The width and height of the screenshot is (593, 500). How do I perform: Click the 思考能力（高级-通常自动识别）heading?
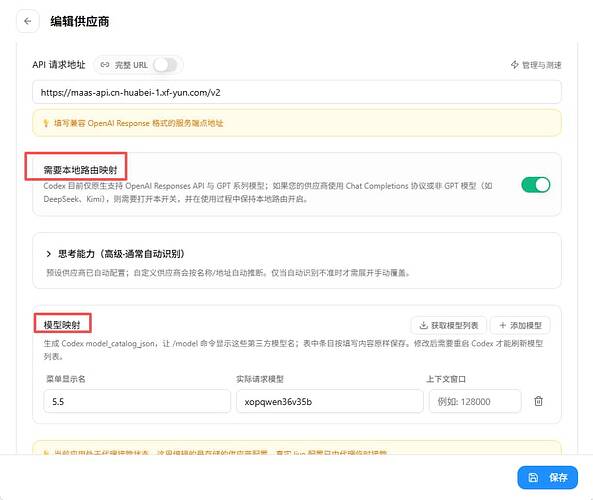(121, 254)
